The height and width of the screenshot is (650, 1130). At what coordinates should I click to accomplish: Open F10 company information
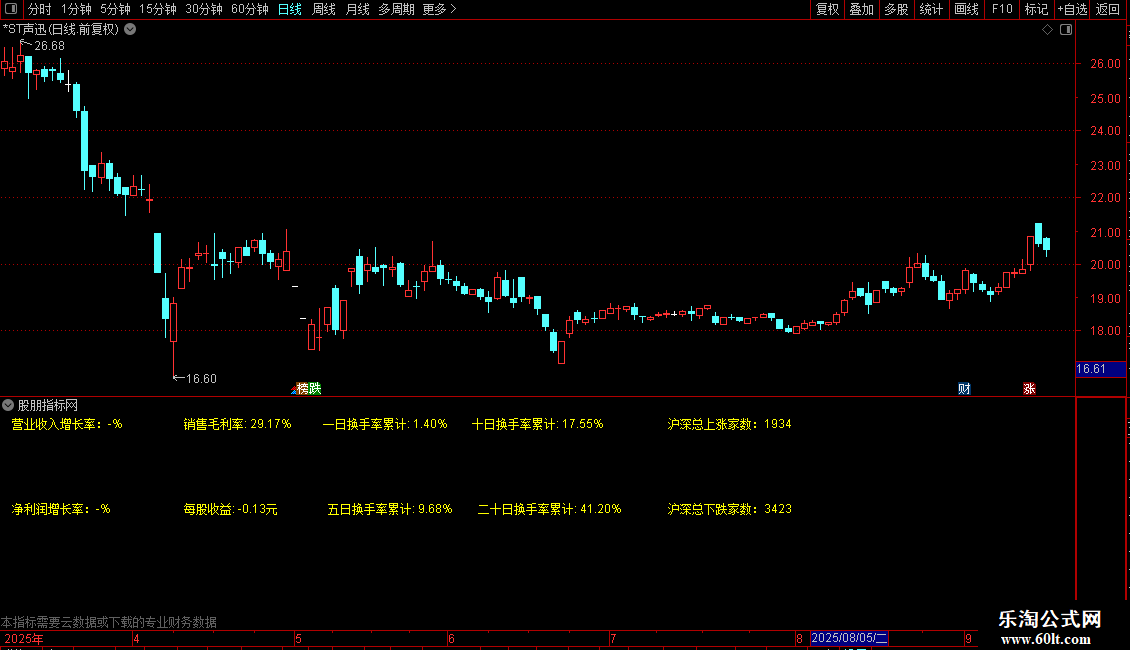pos(1002,9)
